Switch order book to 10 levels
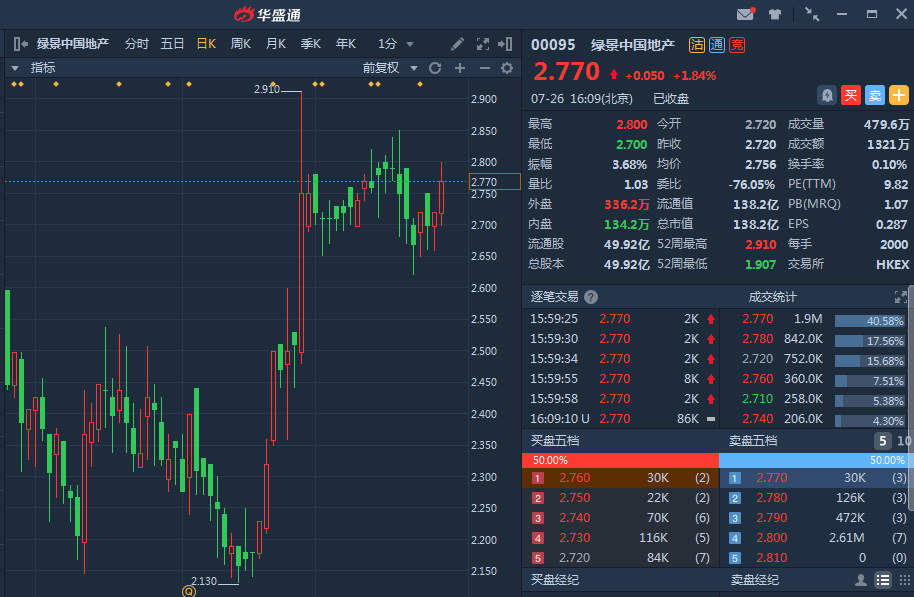The width and height of the screenshot is (914, 597). pos(904,441)
